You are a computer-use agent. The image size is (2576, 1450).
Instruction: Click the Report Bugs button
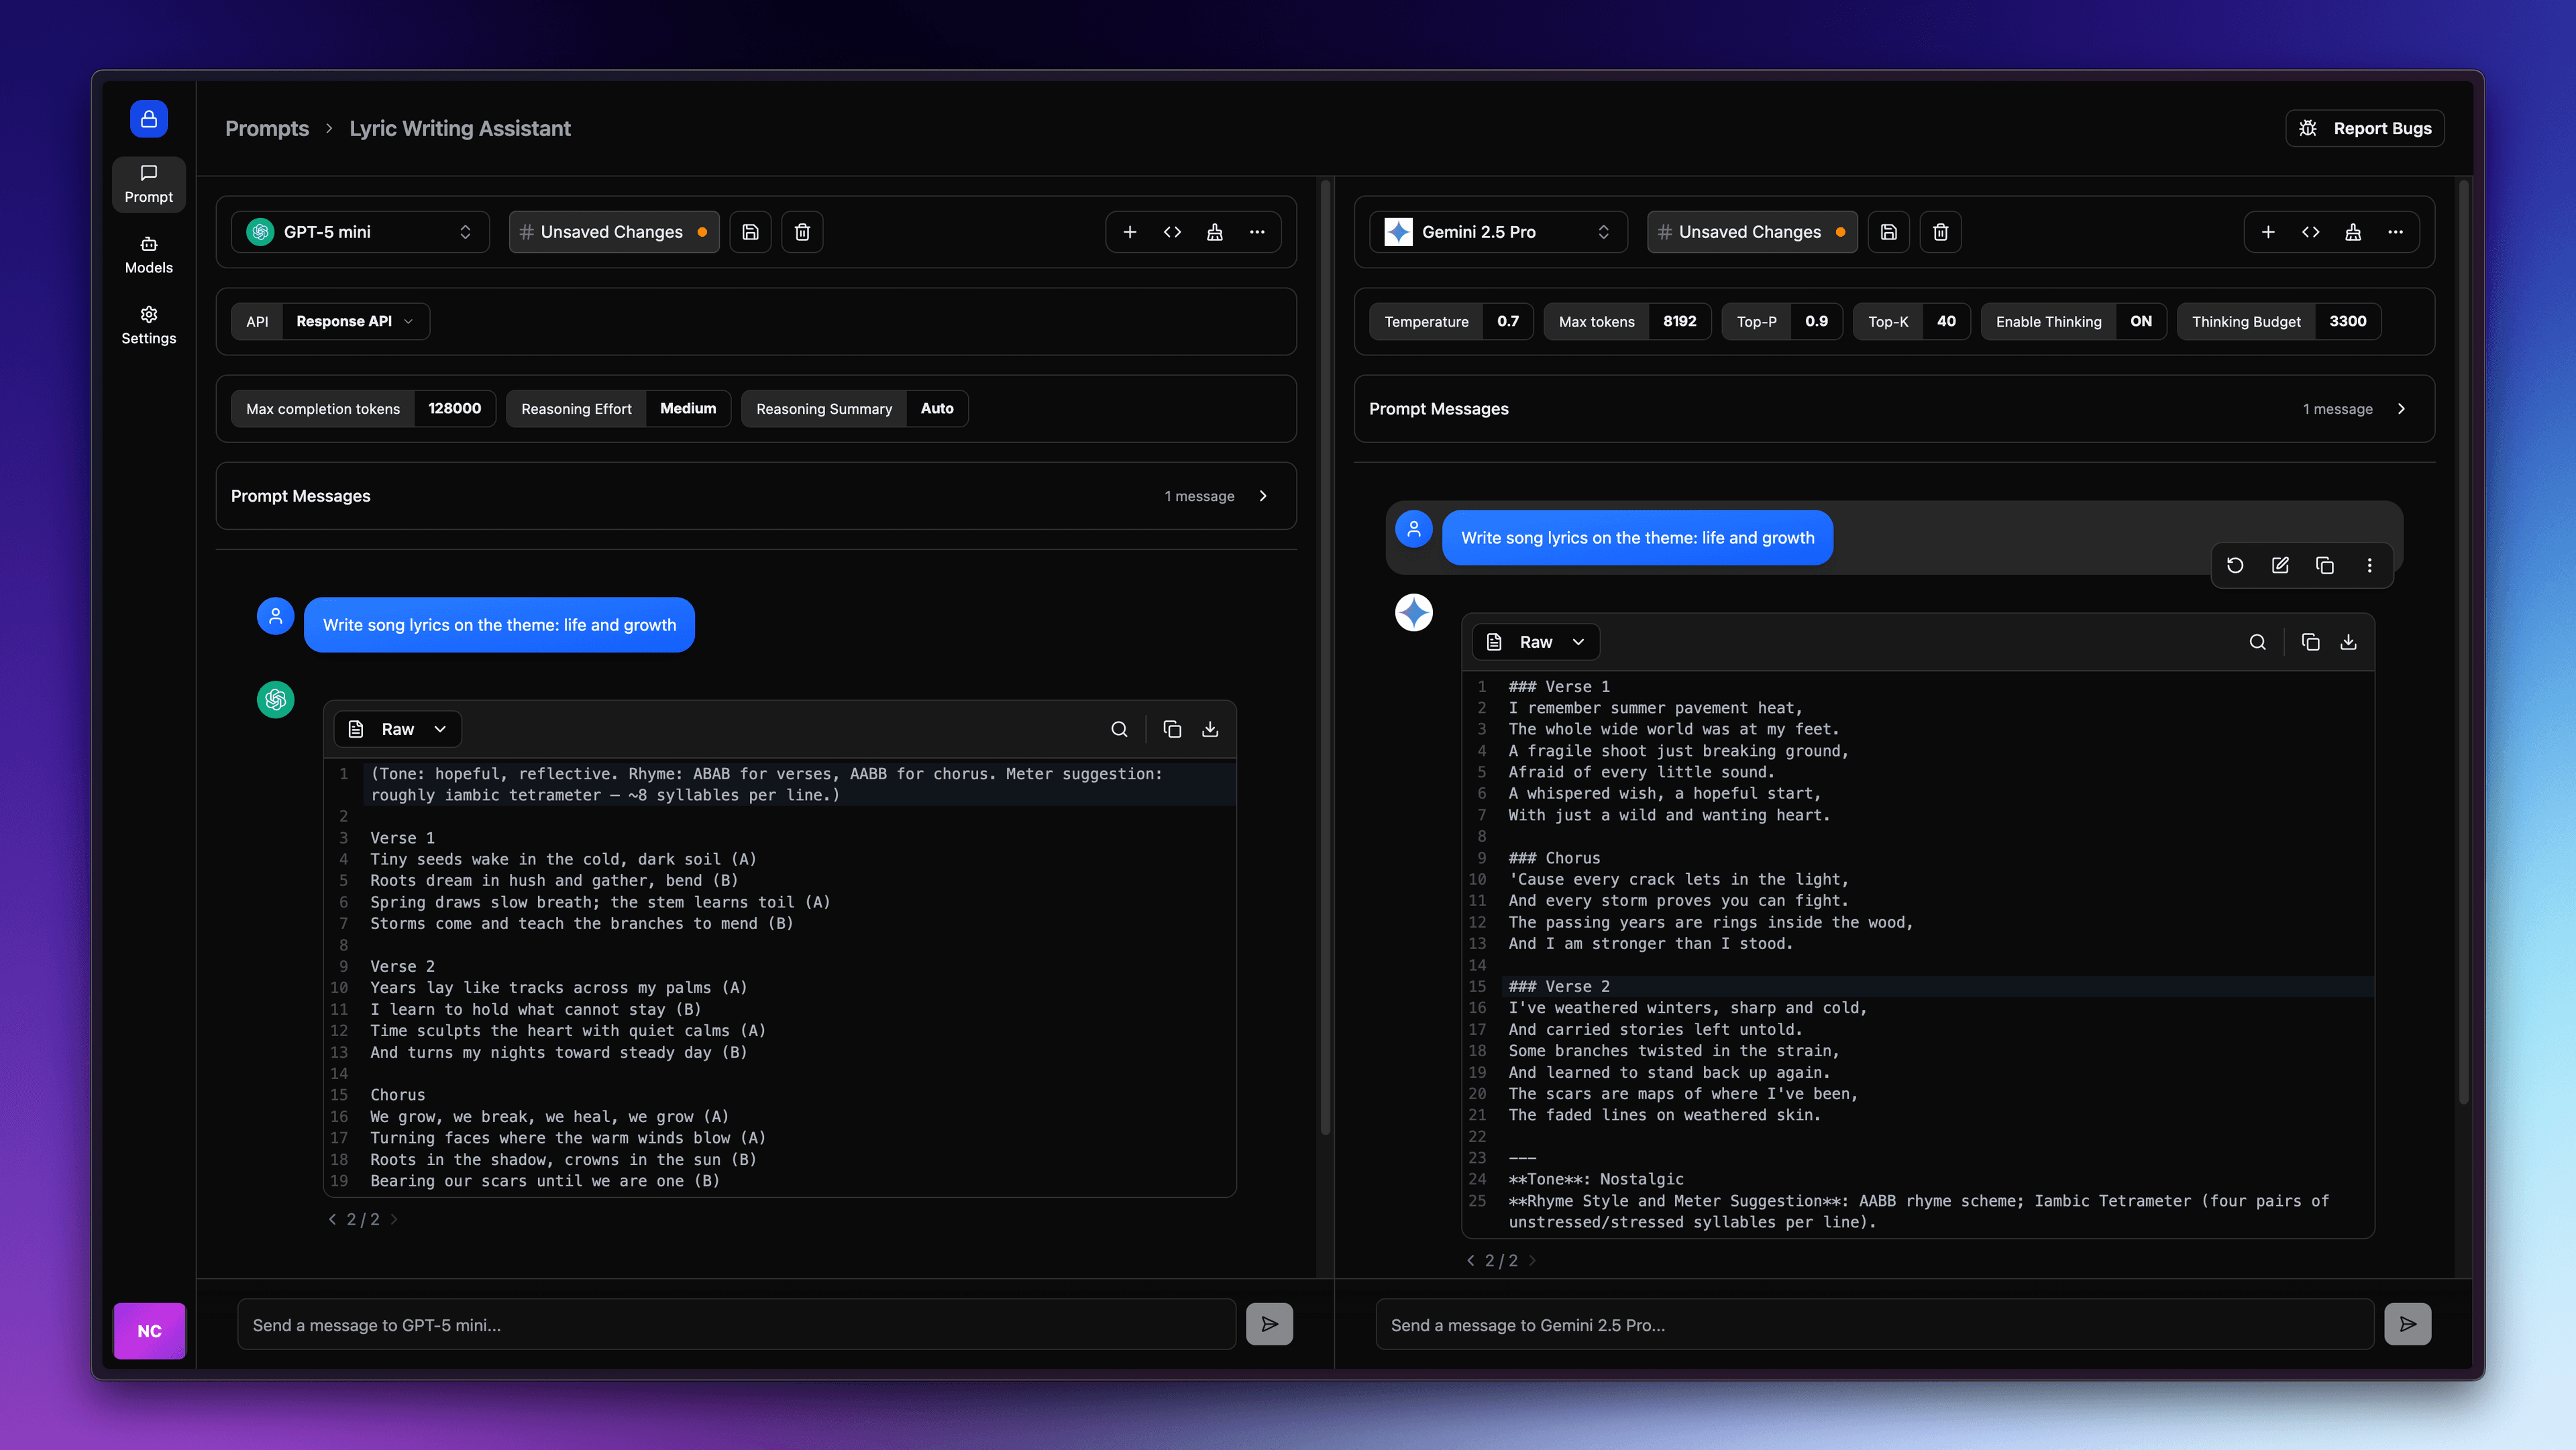[x=2365, y=128]
